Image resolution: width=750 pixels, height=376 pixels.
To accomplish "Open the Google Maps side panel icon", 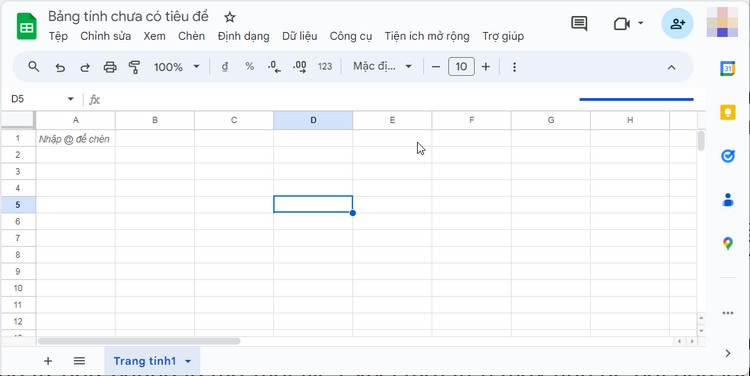I will pyautogui.click(x=728, y=243).
